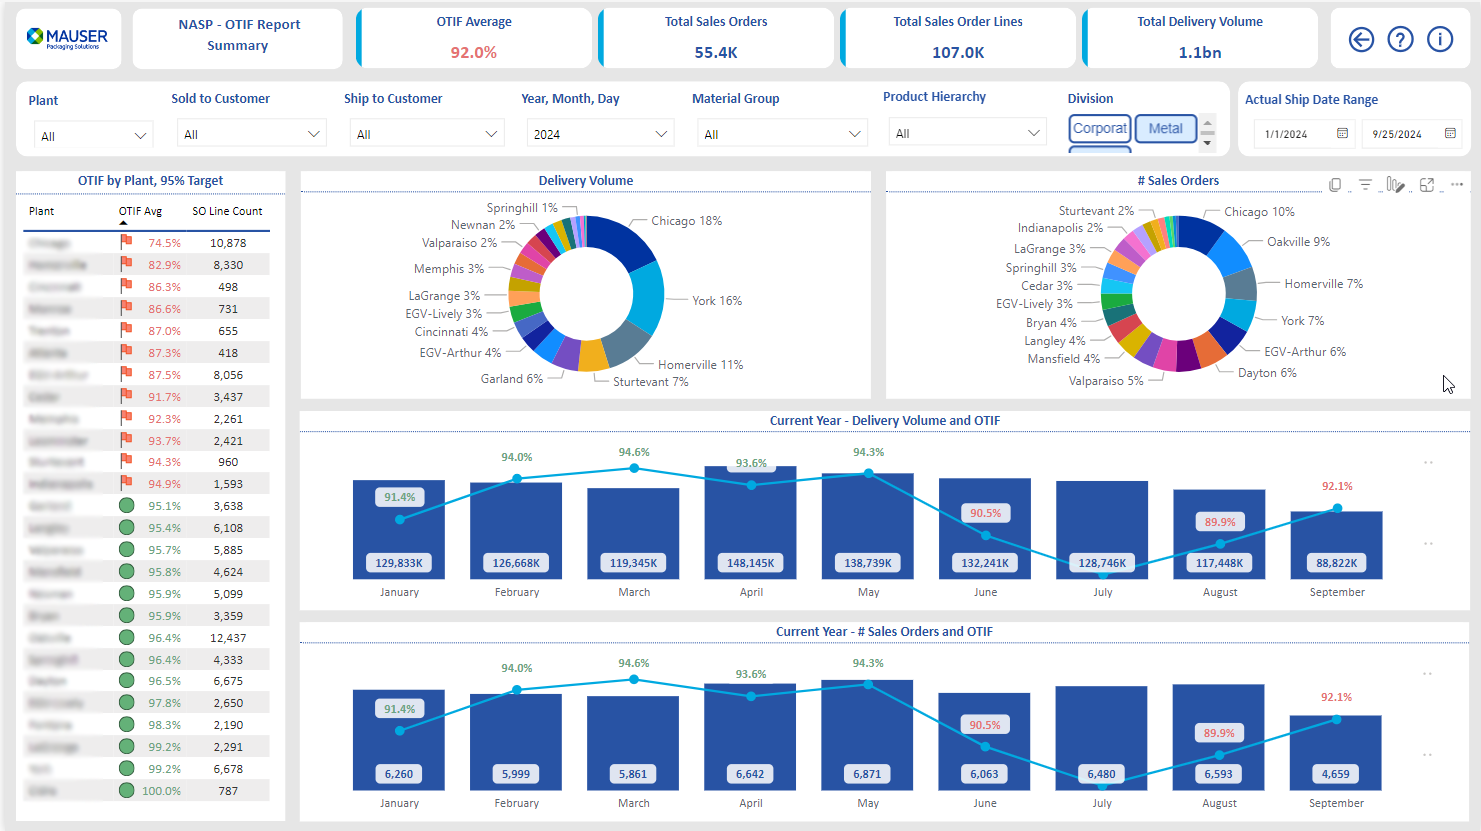Sort table by SO Line Count header
Viewport: 1481px width, 831px height.
click(227, 211)
